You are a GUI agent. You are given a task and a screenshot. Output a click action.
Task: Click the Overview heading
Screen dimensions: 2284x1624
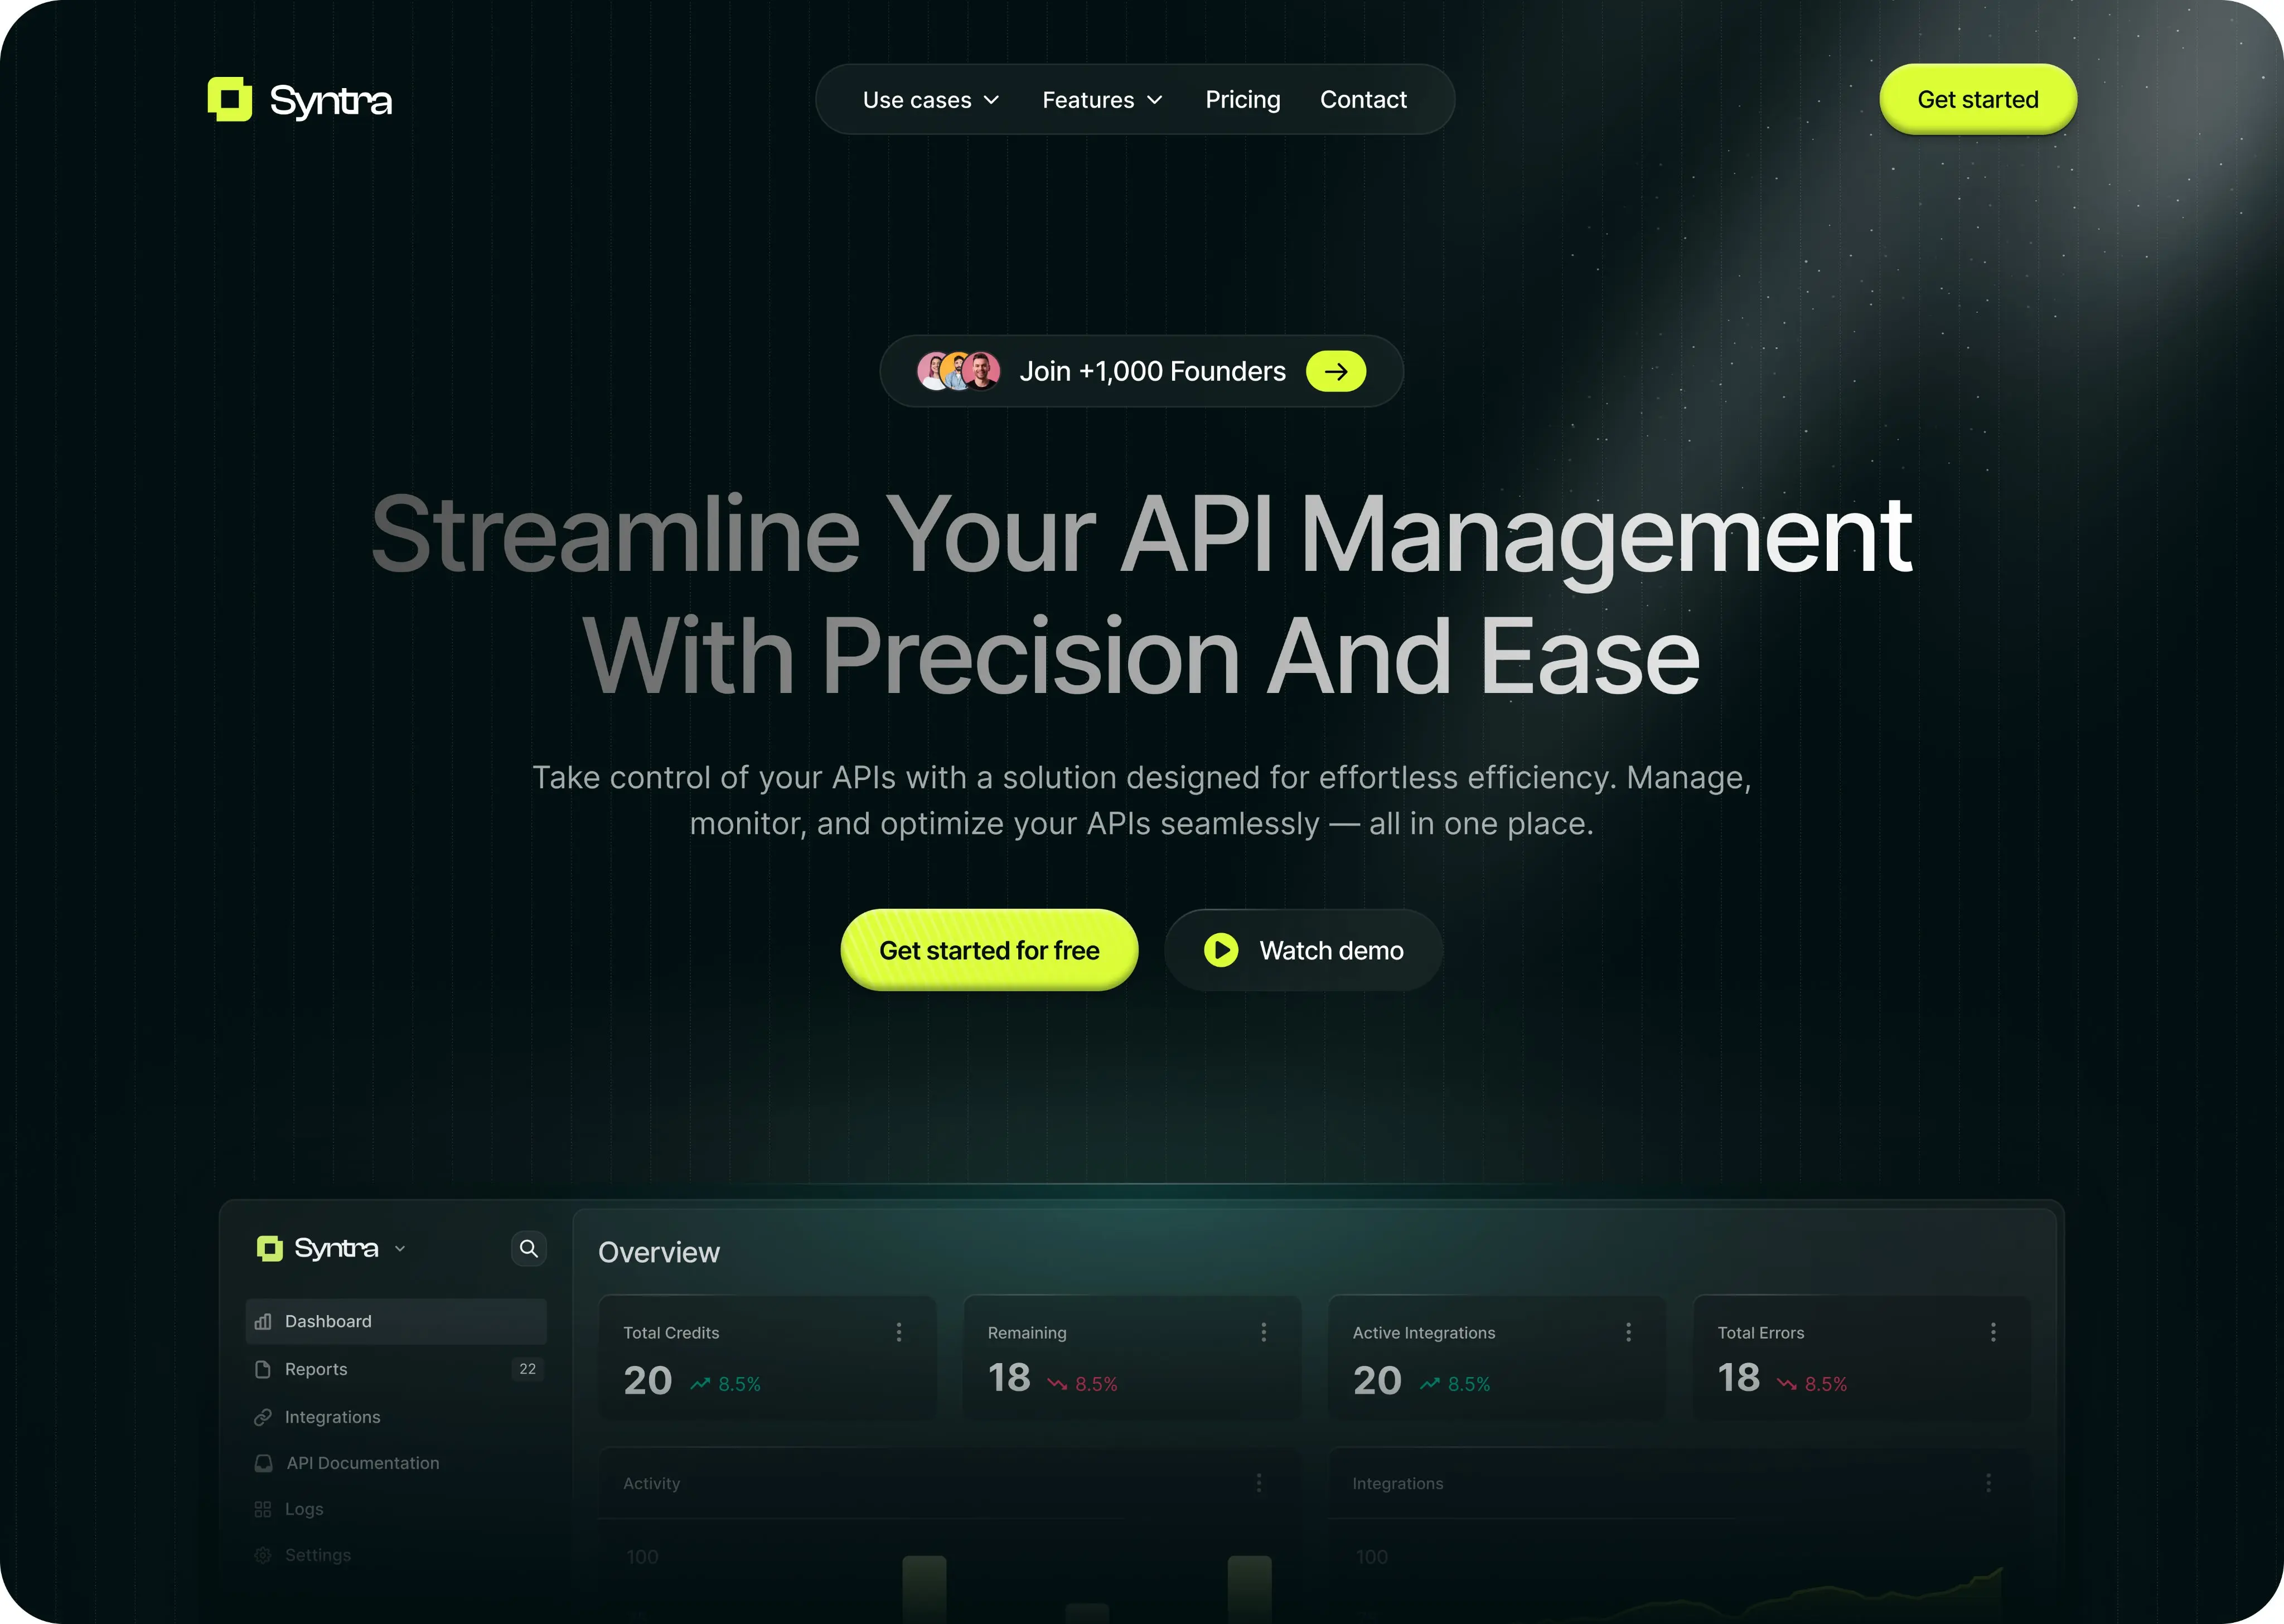(x=658, y=1252)
